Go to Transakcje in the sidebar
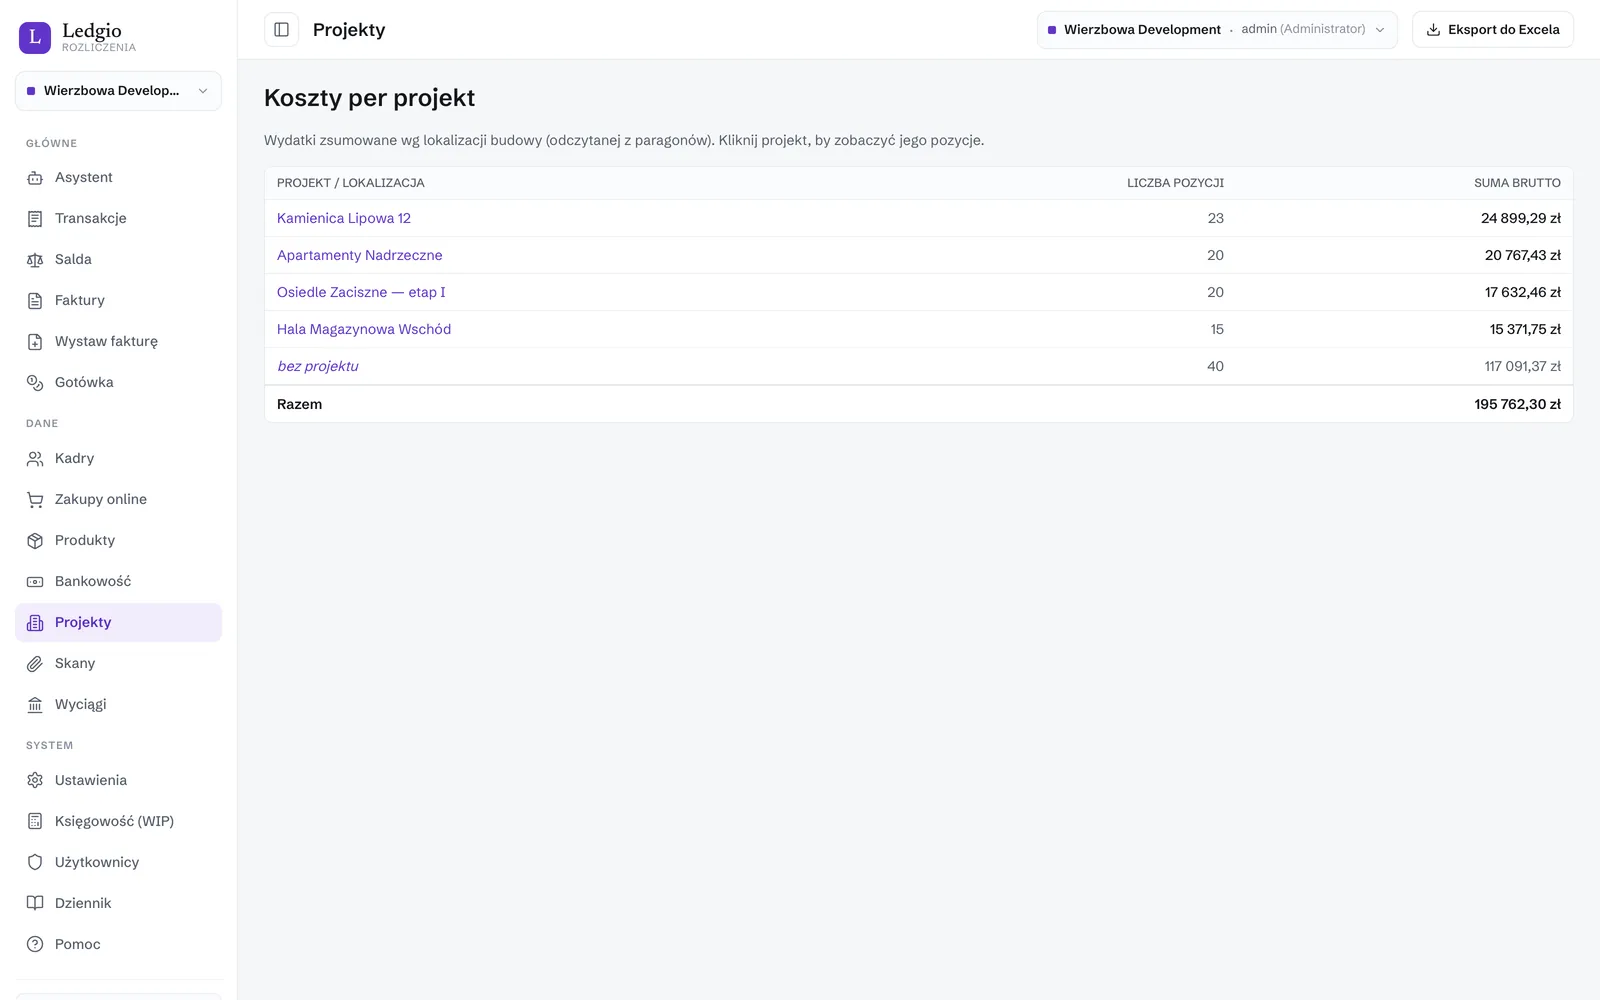This screenshot has width=1600, height=1000. (118, 219)
